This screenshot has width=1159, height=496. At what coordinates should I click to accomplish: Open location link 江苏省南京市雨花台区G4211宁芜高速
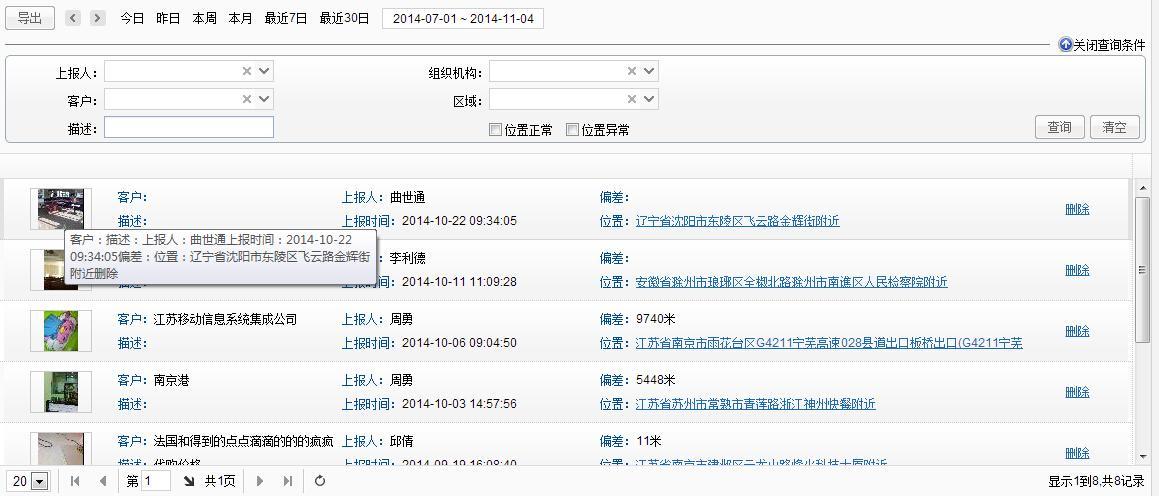829,343
